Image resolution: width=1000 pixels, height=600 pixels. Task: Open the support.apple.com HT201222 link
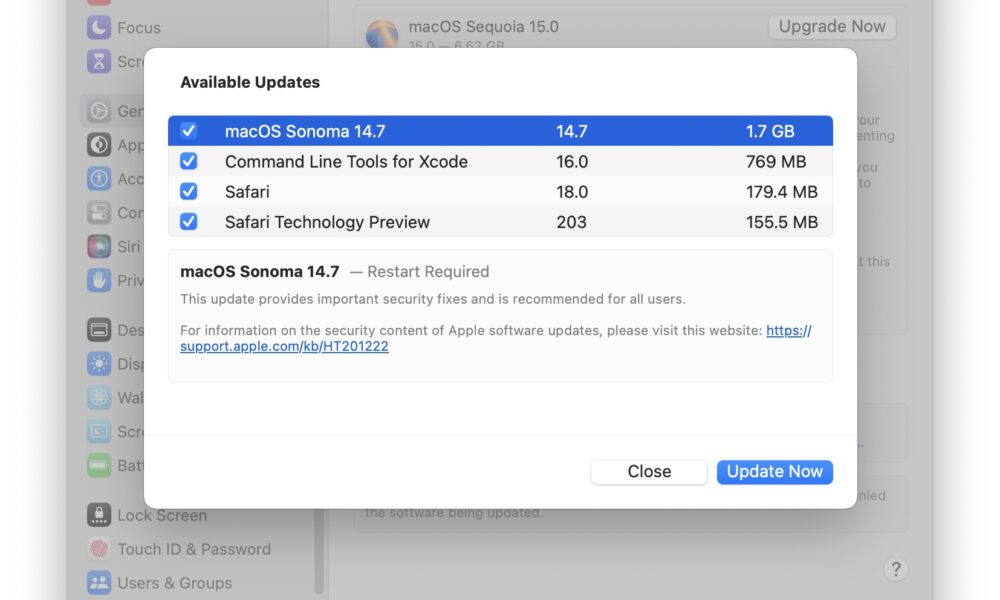tap(284, 346)
